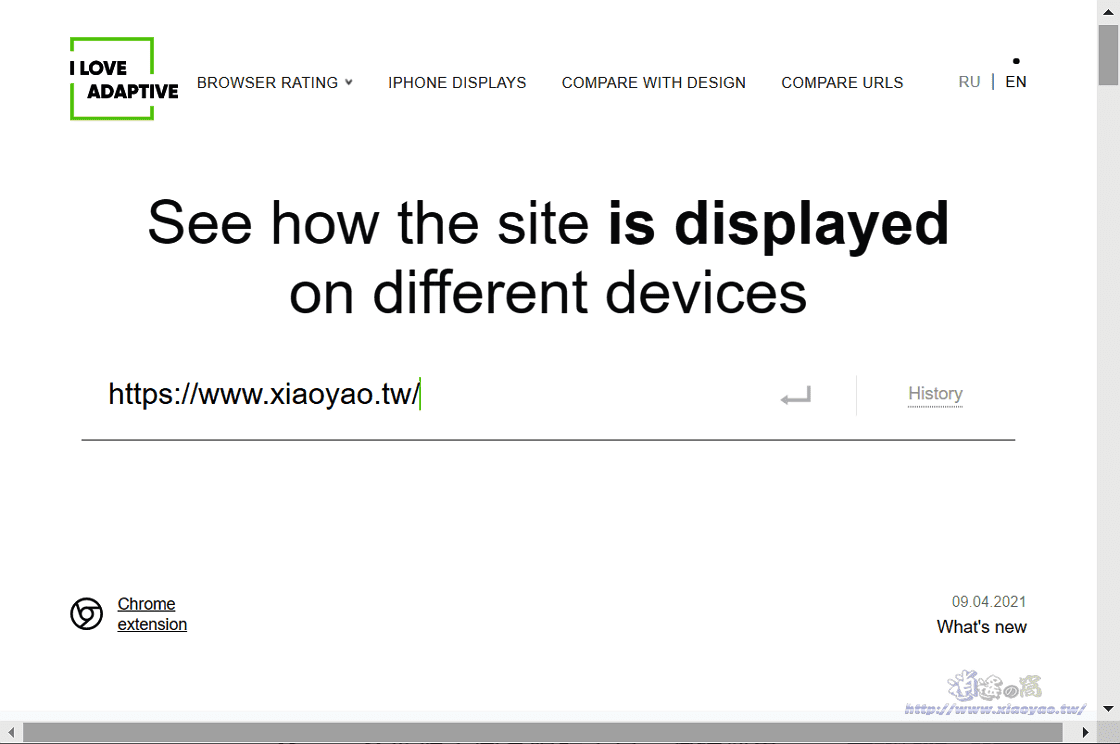The height and width of the screenshot is (744, 1120).
Task: Click the scroll up arrow
Action: pyautogui.click(x=1109, y=12)
